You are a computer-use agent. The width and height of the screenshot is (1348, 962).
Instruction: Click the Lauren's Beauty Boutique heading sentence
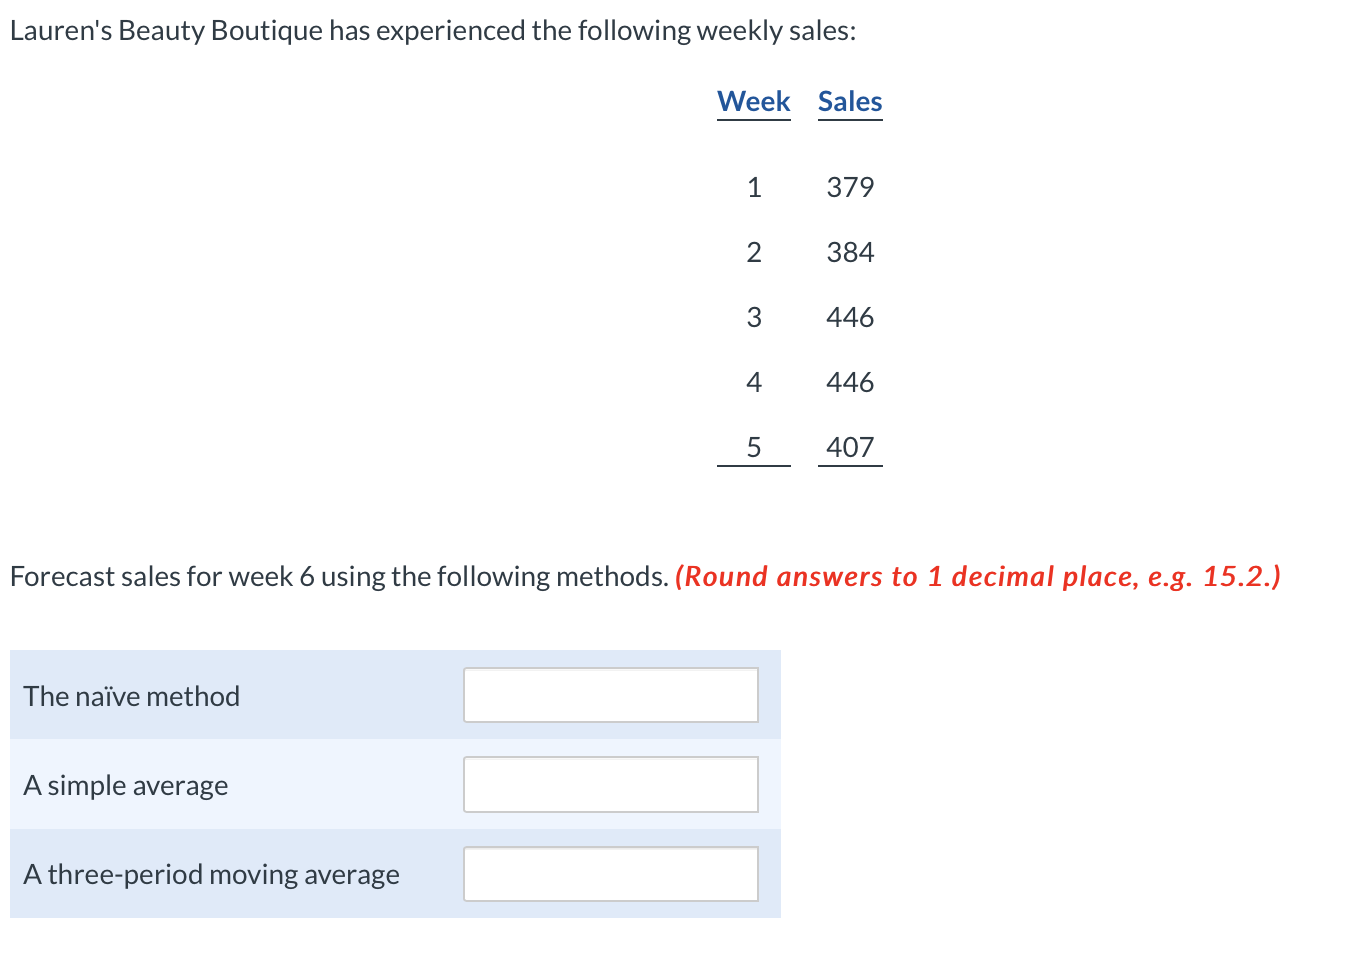click(433, 31)
